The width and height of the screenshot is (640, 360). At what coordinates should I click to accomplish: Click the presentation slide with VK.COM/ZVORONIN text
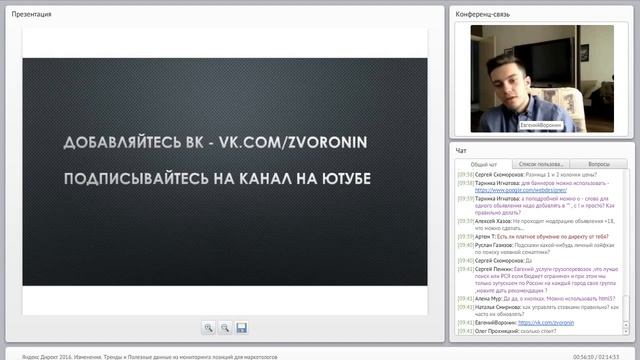point(225,172)
